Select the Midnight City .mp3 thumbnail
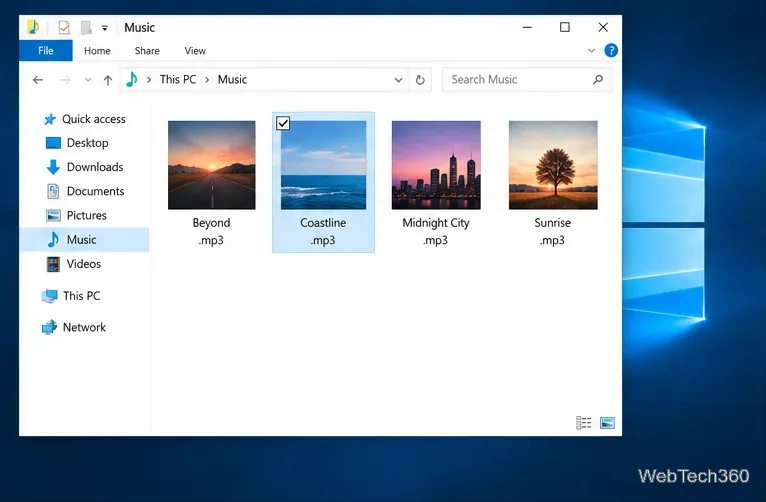The height and width of the screenshot is (502, 766). click(436, 165)
